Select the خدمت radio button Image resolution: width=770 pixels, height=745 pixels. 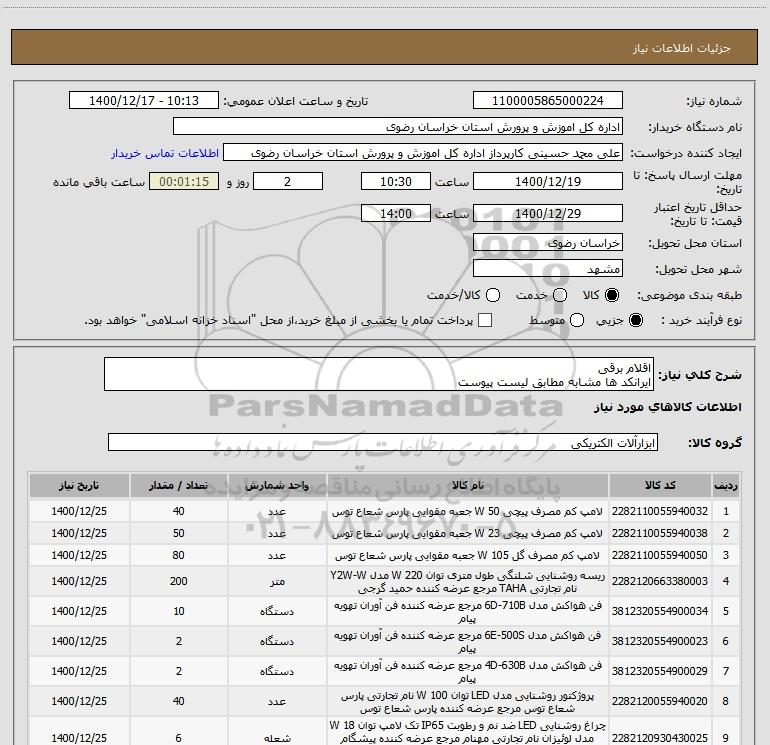coord(560,295)
